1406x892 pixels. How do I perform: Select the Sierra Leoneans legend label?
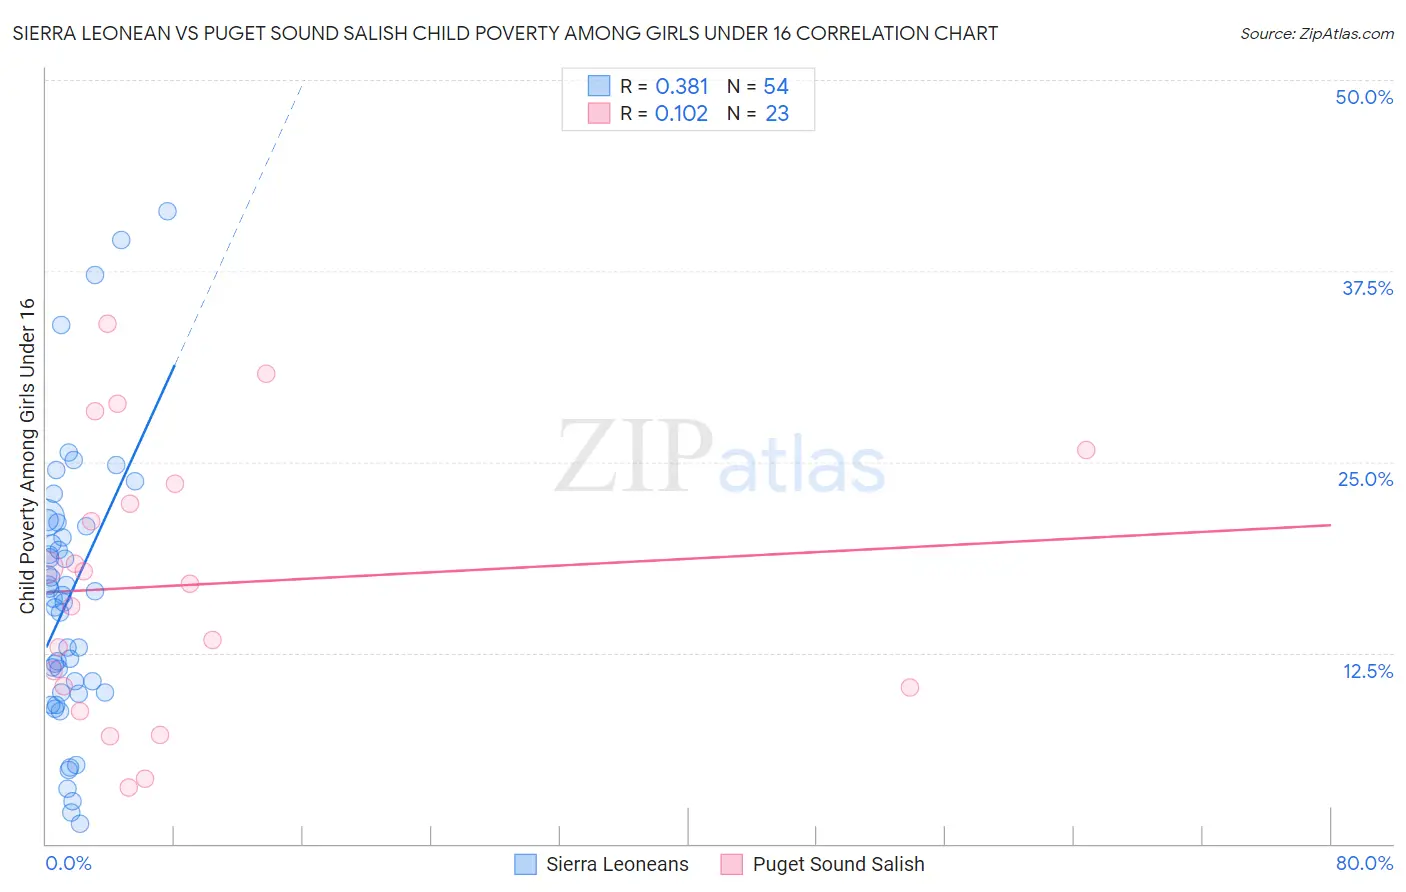pos(617,864)
